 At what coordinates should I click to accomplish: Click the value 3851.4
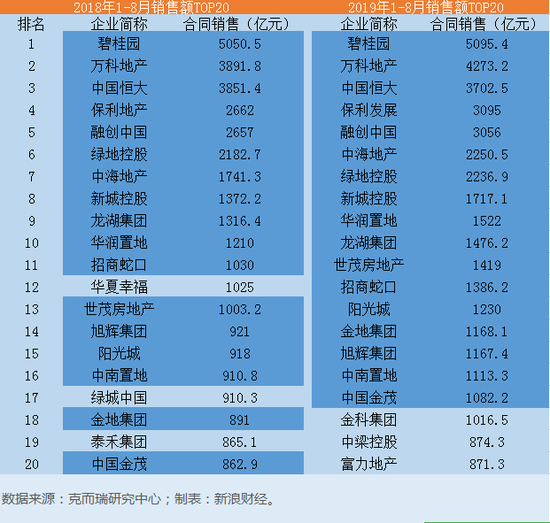tap(240, 88)
